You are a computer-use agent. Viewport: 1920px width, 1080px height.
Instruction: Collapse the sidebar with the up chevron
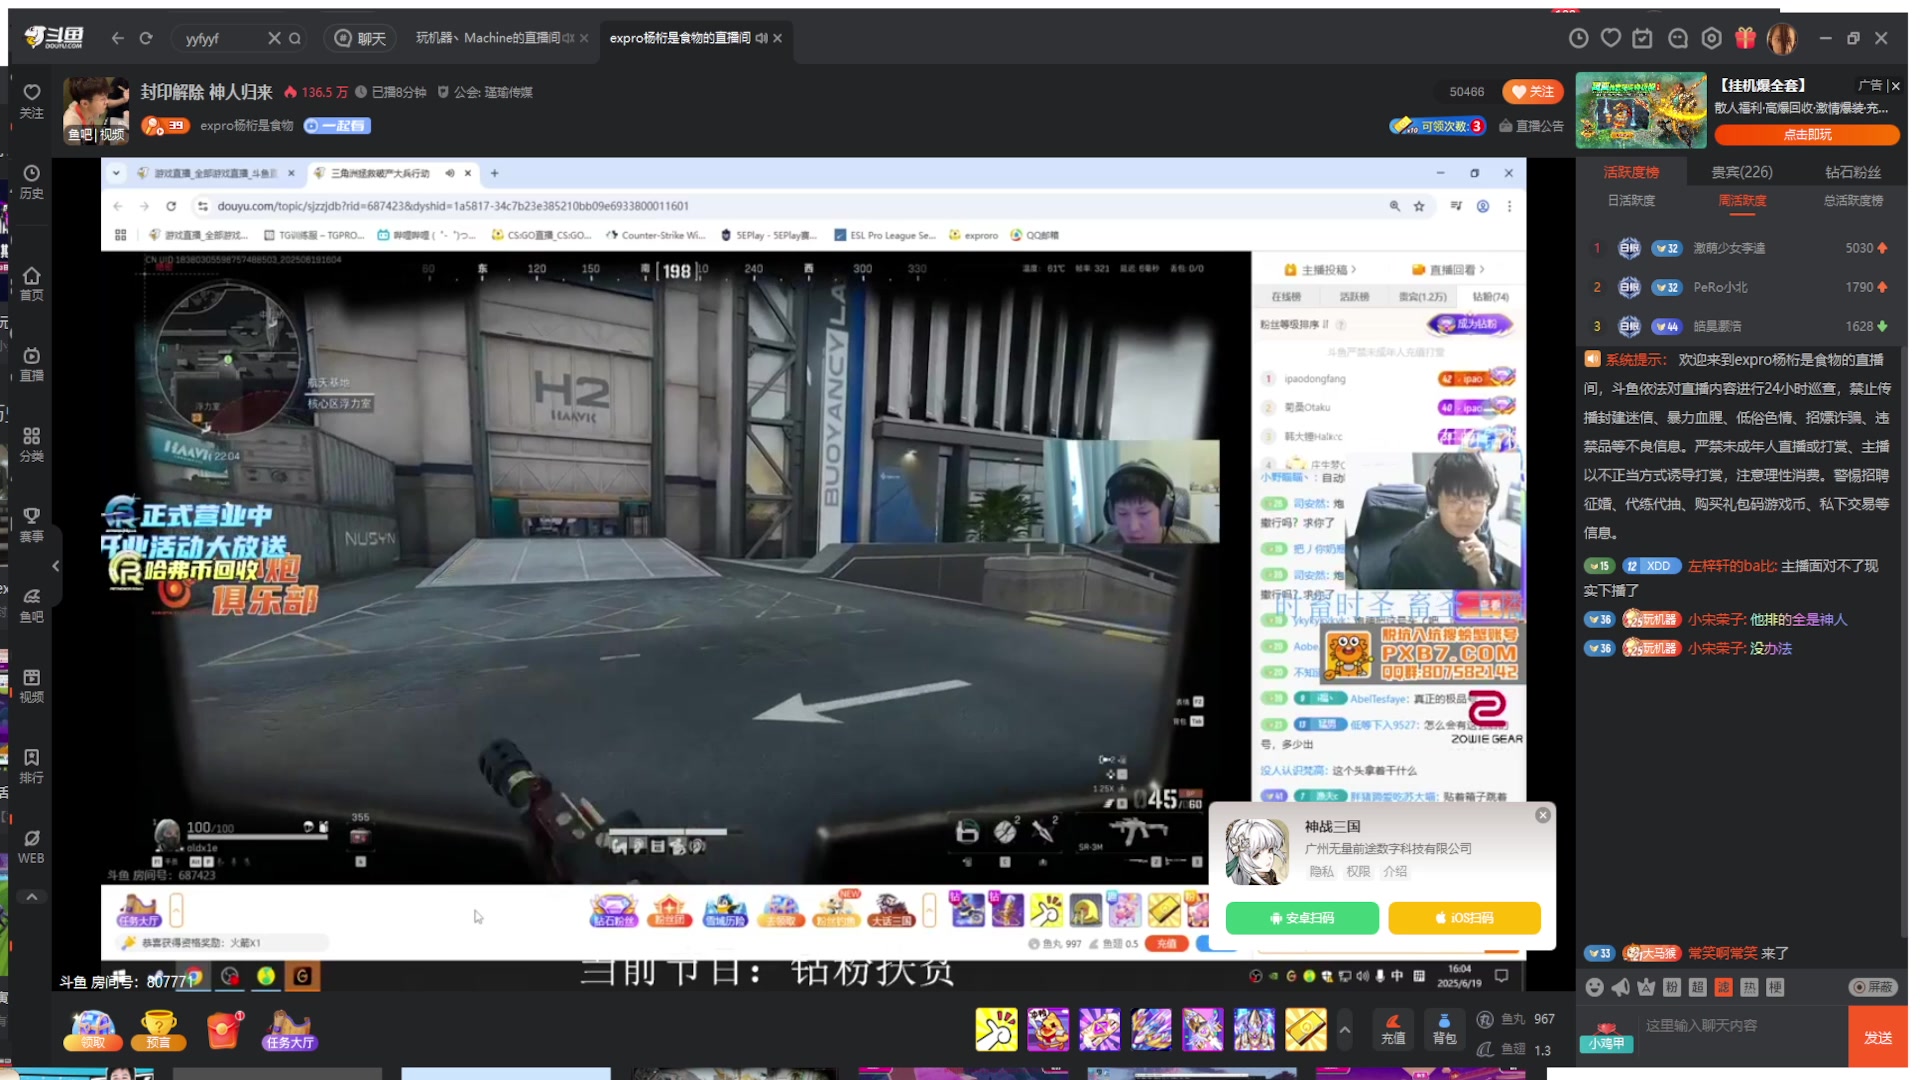coord(31,897)
